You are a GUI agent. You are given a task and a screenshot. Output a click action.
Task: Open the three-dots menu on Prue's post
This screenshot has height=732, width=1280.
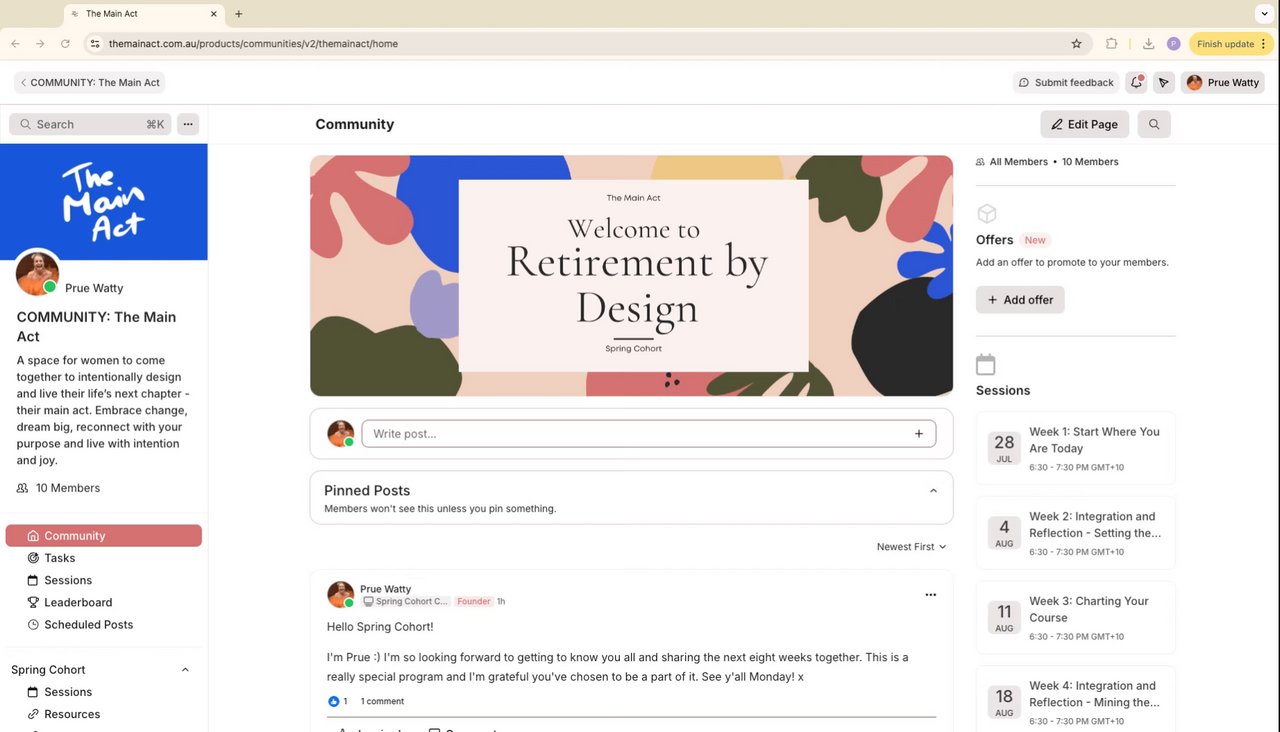click(x=931, y=595)
